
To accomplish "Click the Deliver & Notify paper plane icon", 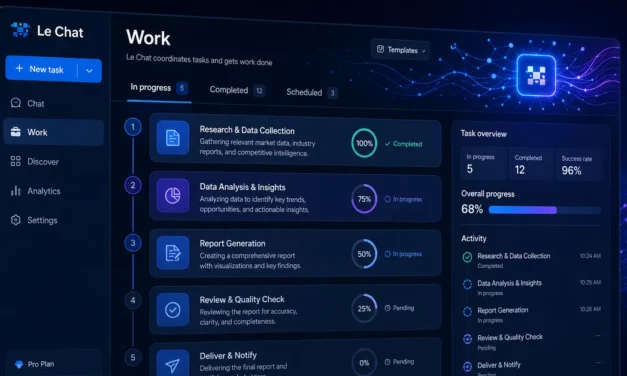I will [173, 364].
